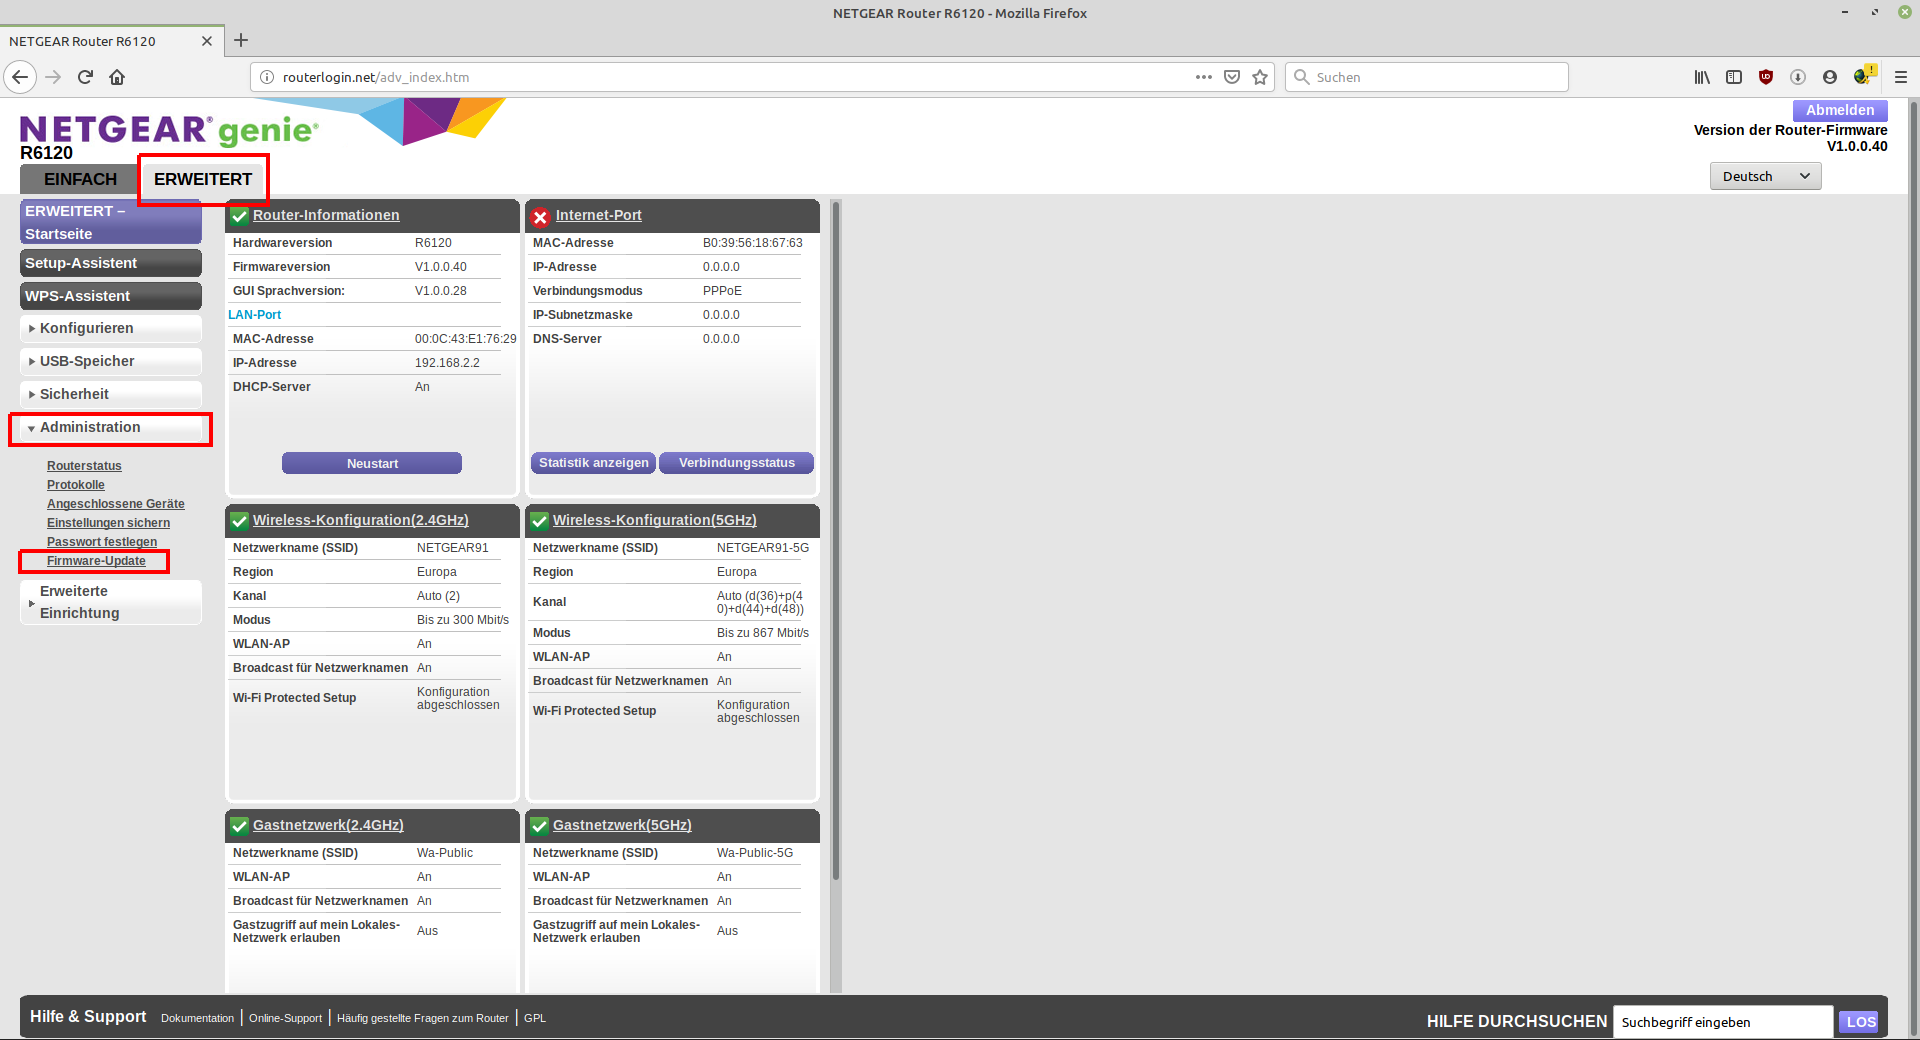Click the help search input field
Image resolution: width=1920 pixels, height=1040 pixels.
1722,1022
